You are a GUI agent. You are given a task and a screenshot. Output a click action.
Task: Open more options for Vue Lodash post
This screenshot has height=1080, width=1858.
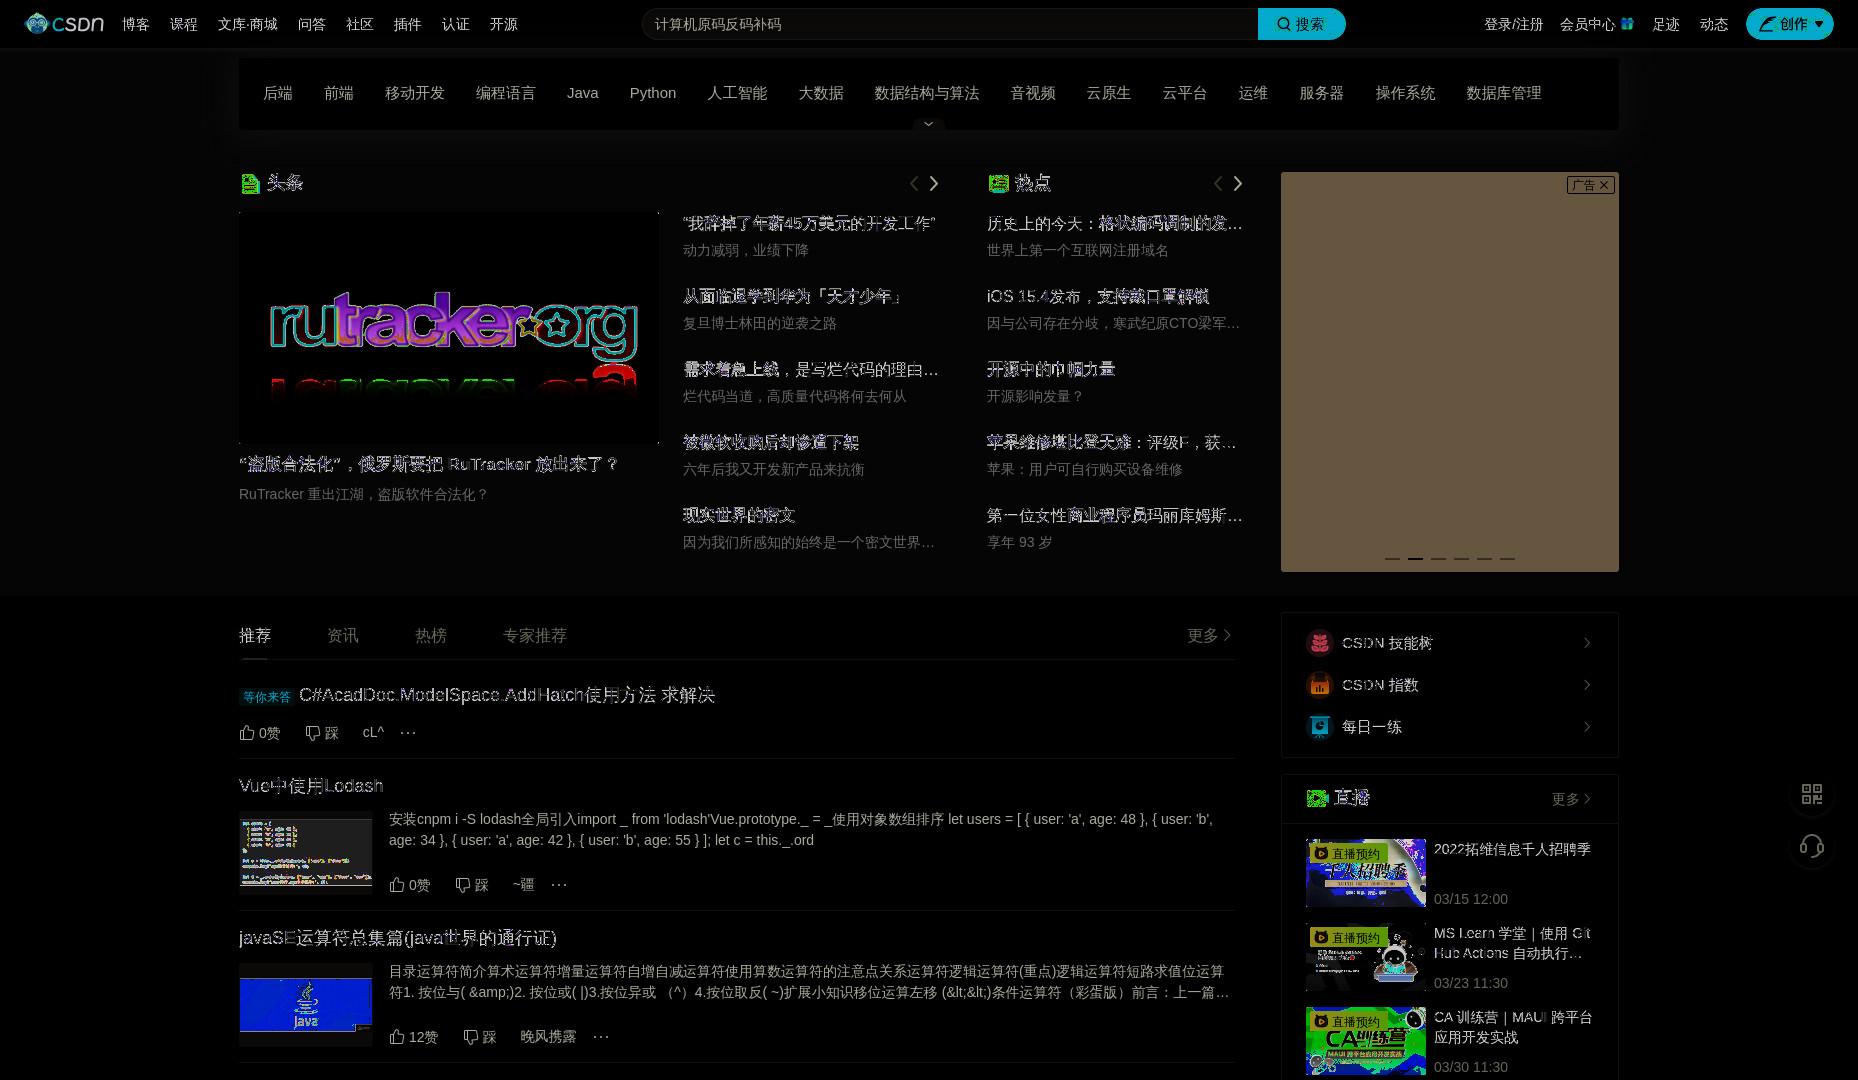(559, 885)
